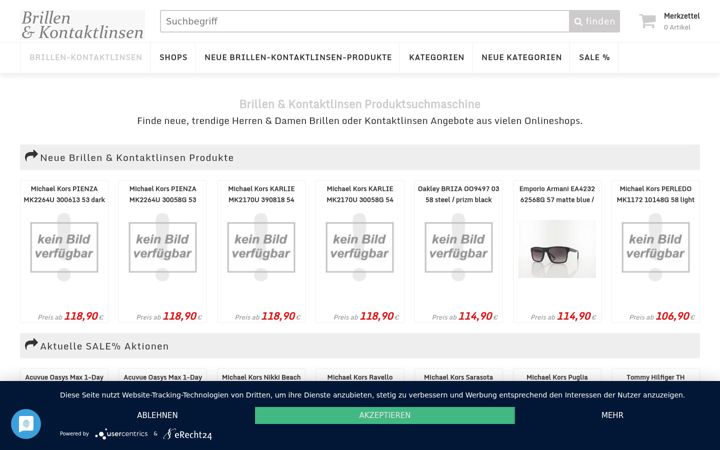Screen dimensions: 720x450
Task: Open the Neue Kategorien menu item
Action: pos(522,57)
